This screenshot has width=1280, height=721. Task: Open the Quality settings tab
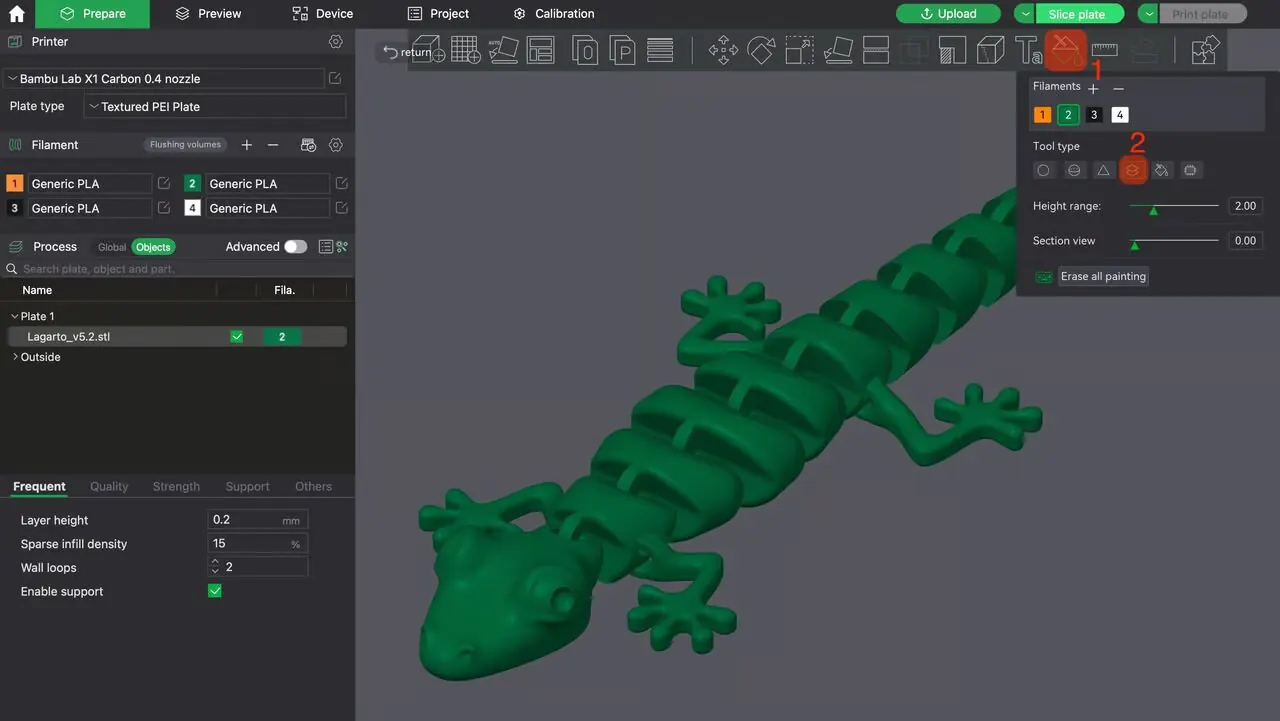(109, 487)
